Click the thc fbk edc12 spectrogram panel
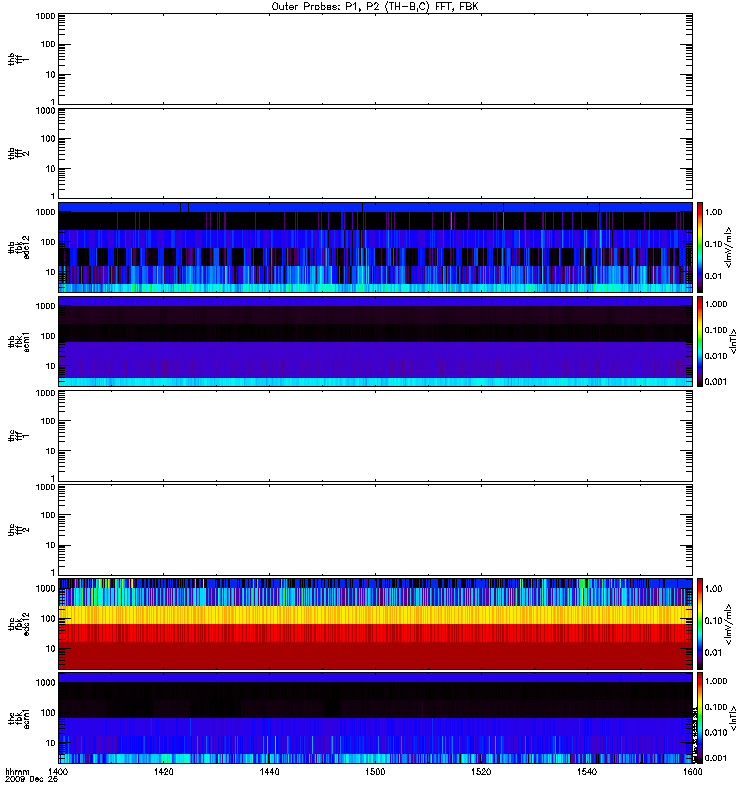The image size is (750, 800). click(x=375, y=624)
